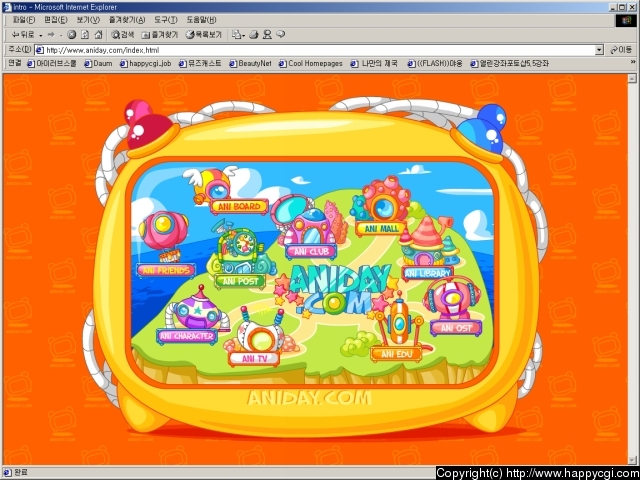
Task: Open the Photoshop 5.5 lecture links shortcut
Action: (509, 64)
